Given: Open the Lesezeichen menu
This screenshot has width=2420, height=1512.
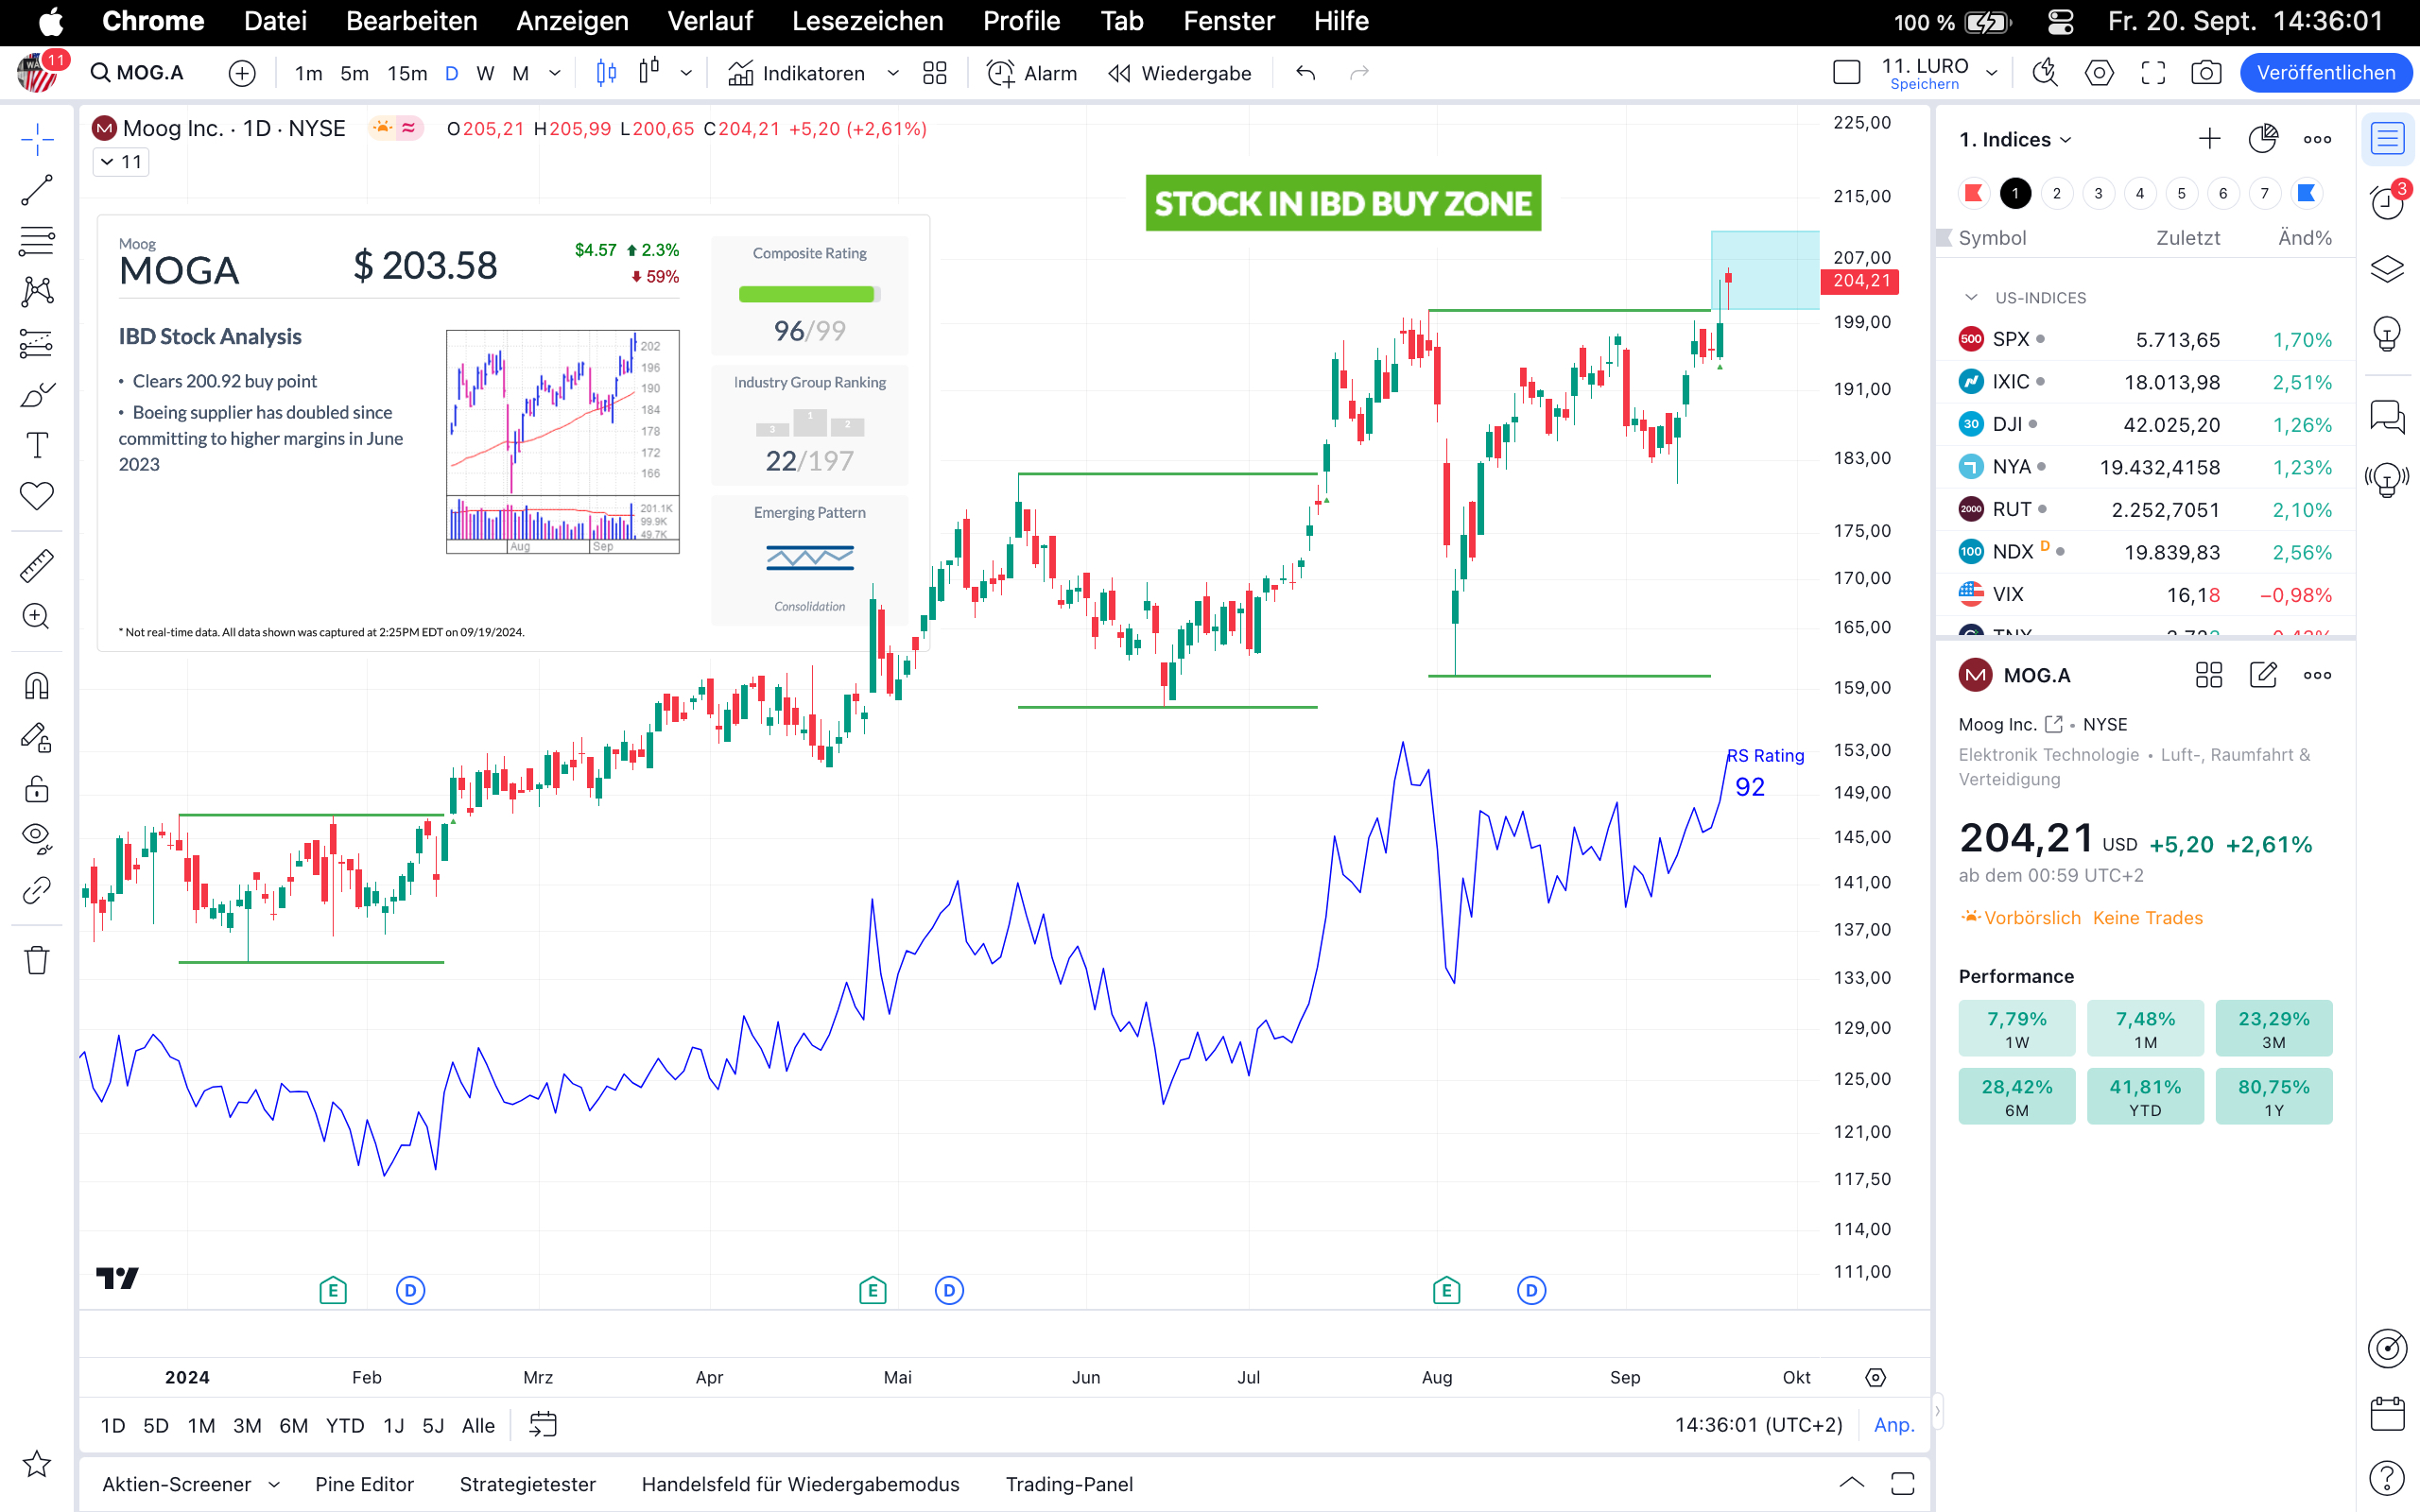Looking at the screenshot, I should click(x=867, y=21).
